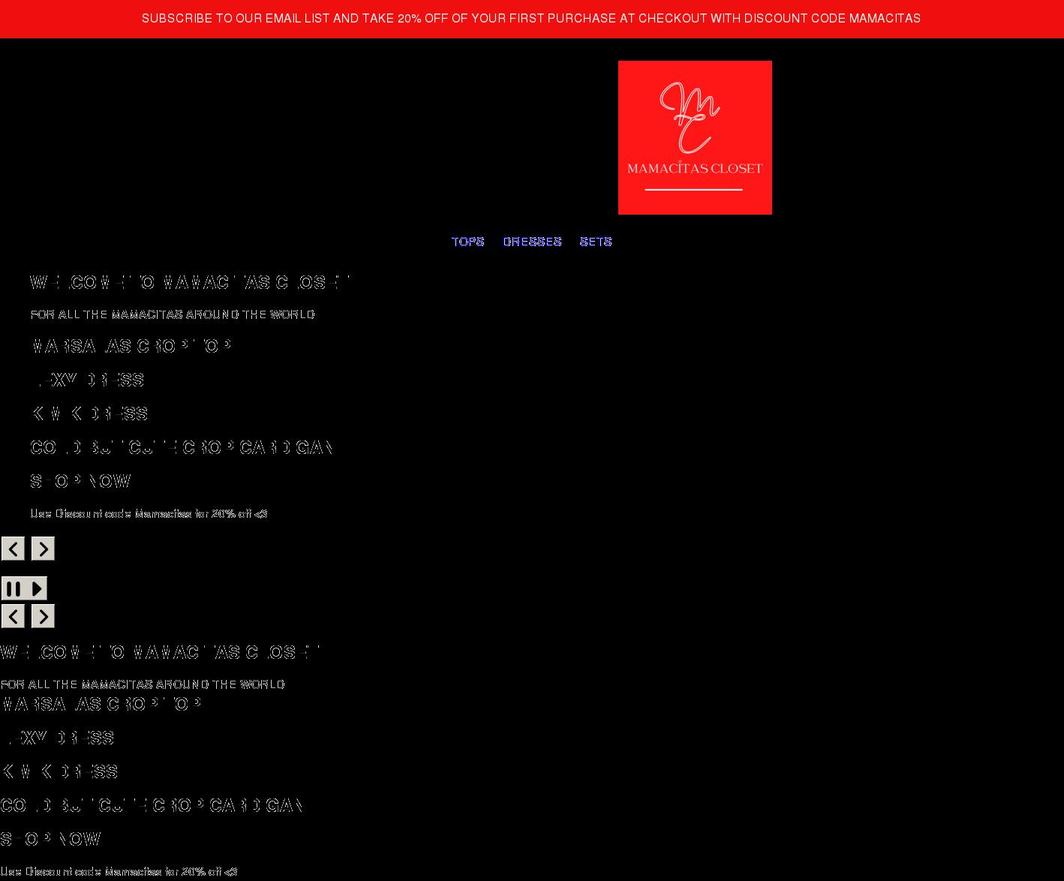Click the previous-slide arrow above the pause button
This screenshot has height=881, width=1064.
[13, 548]
